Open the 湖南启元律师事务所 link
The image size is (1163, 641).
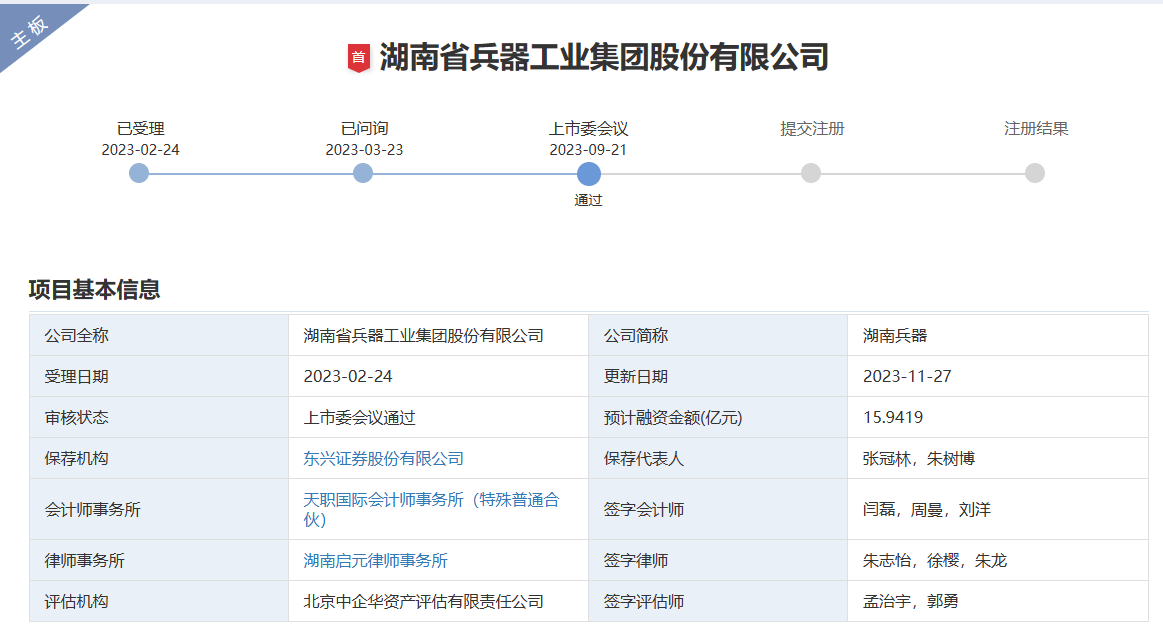coord(376,561)
